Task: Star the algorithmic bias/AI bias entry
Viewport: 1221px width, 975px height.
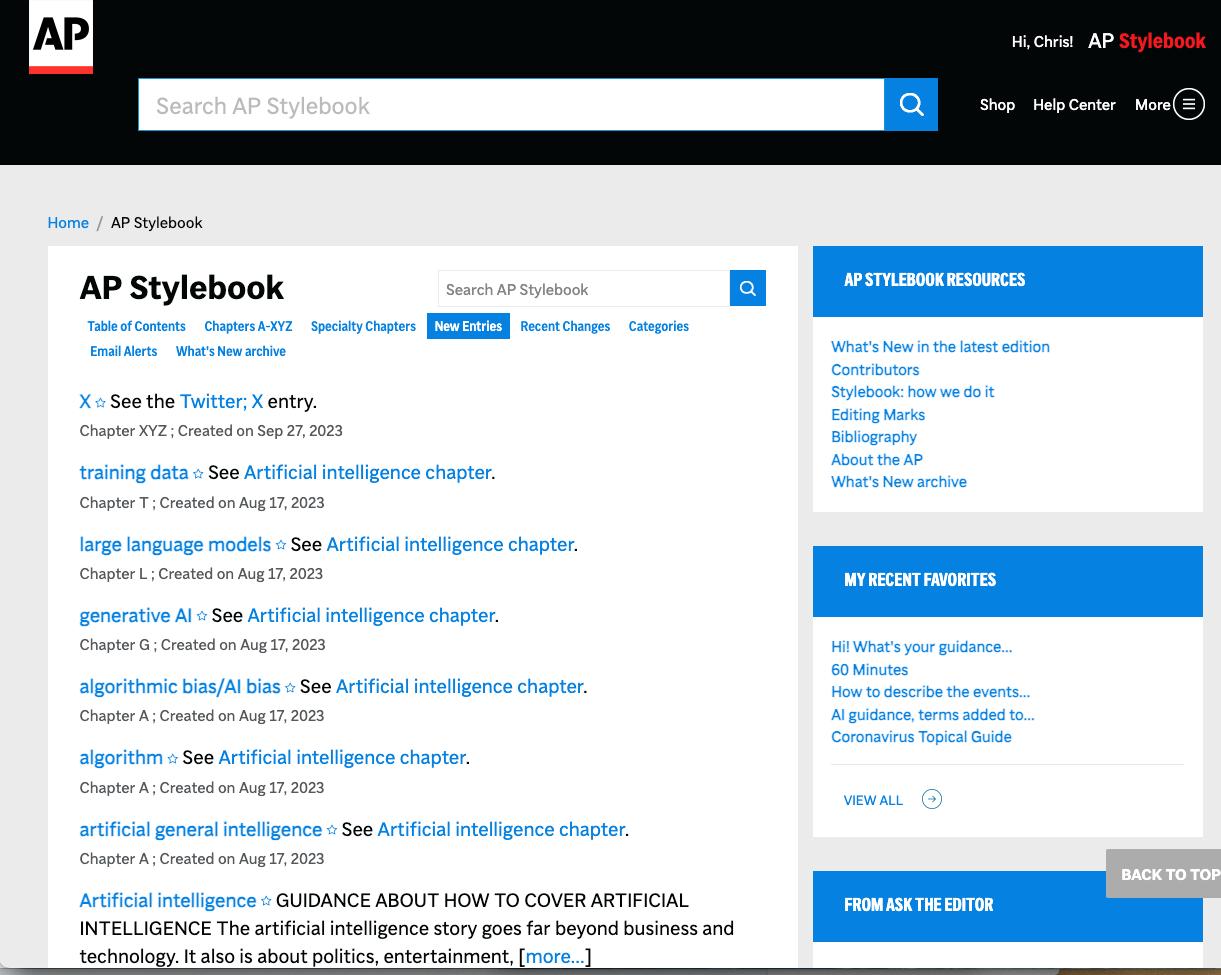Action: [x=290, y=688]
